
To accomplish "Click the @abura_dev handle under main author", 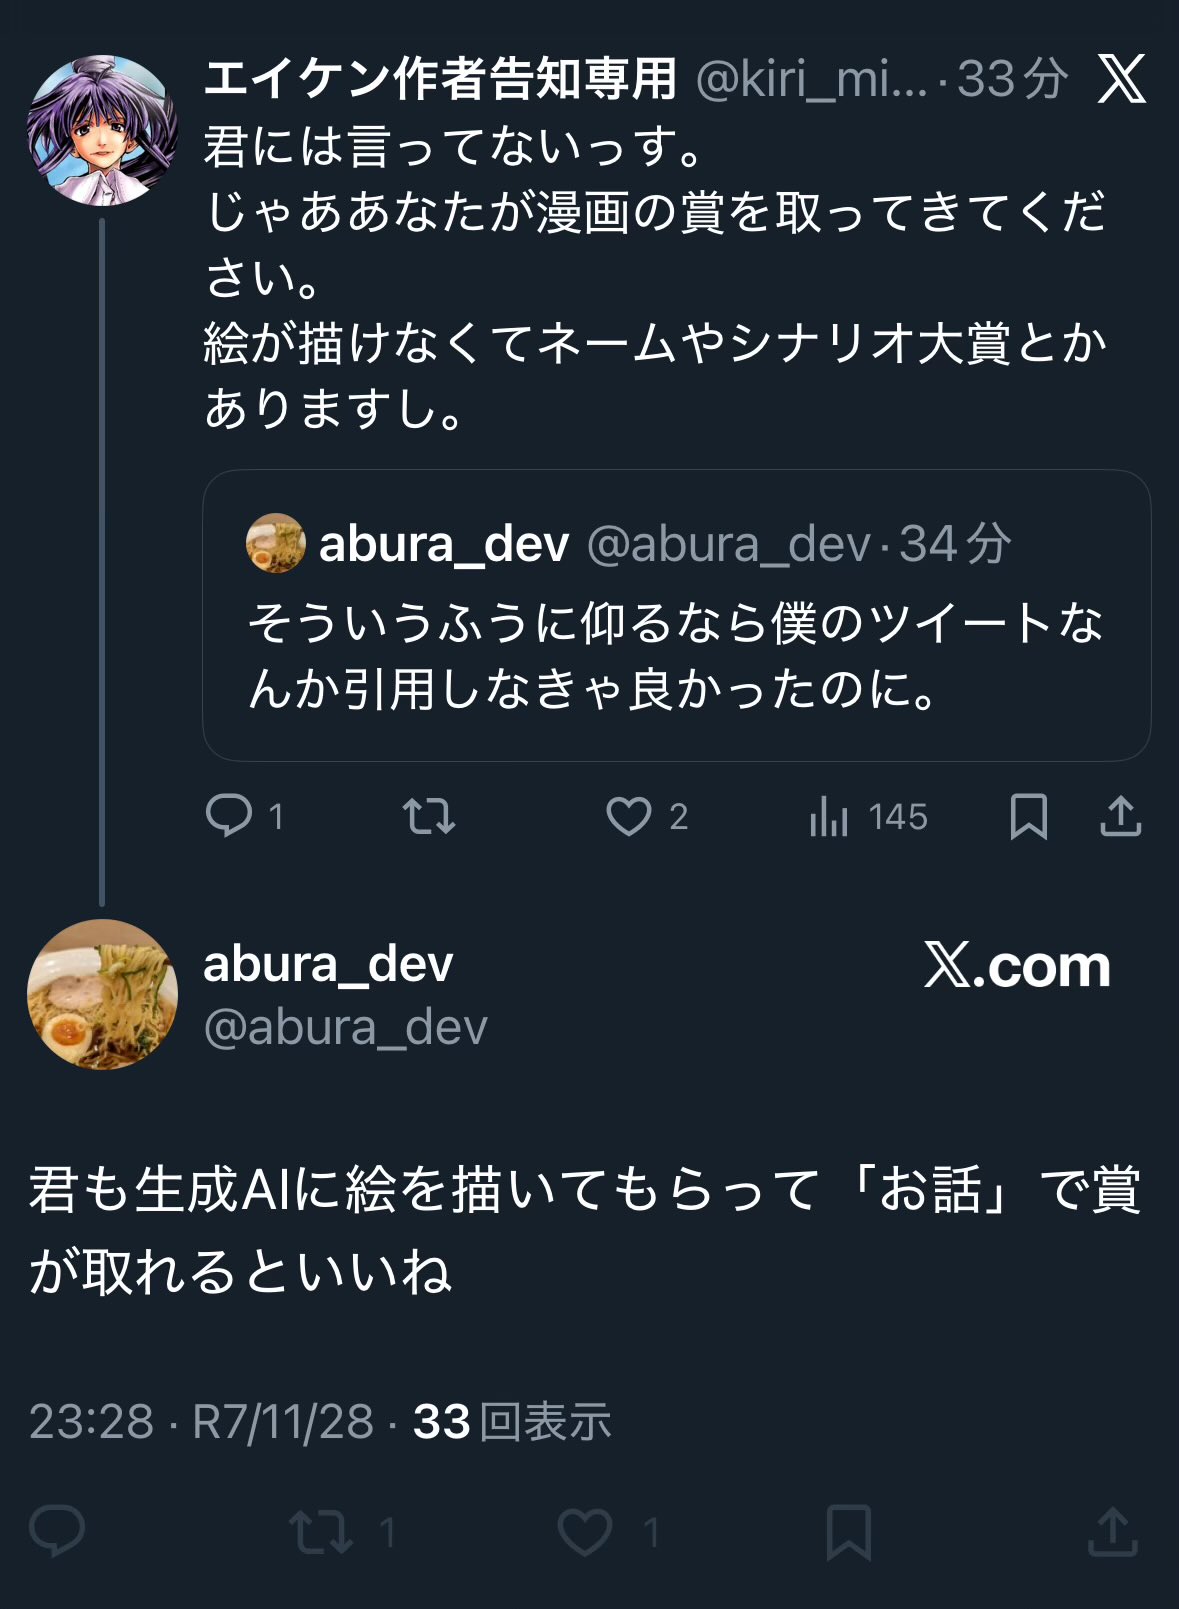I will [x=345, y=1027].
